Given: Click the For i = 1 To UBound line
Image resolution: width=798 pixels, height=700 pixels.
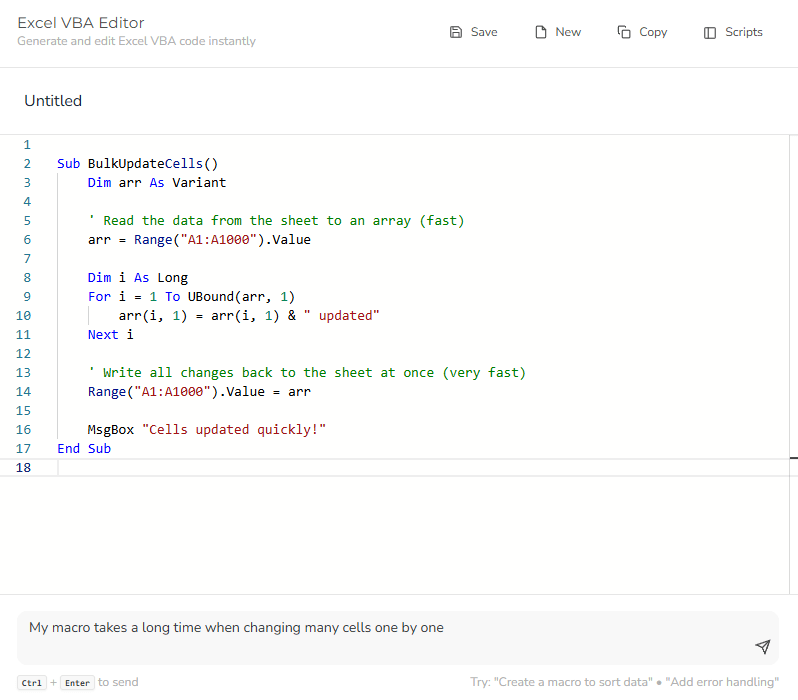Looking at the screenshot, I should (x=191, y=296).
